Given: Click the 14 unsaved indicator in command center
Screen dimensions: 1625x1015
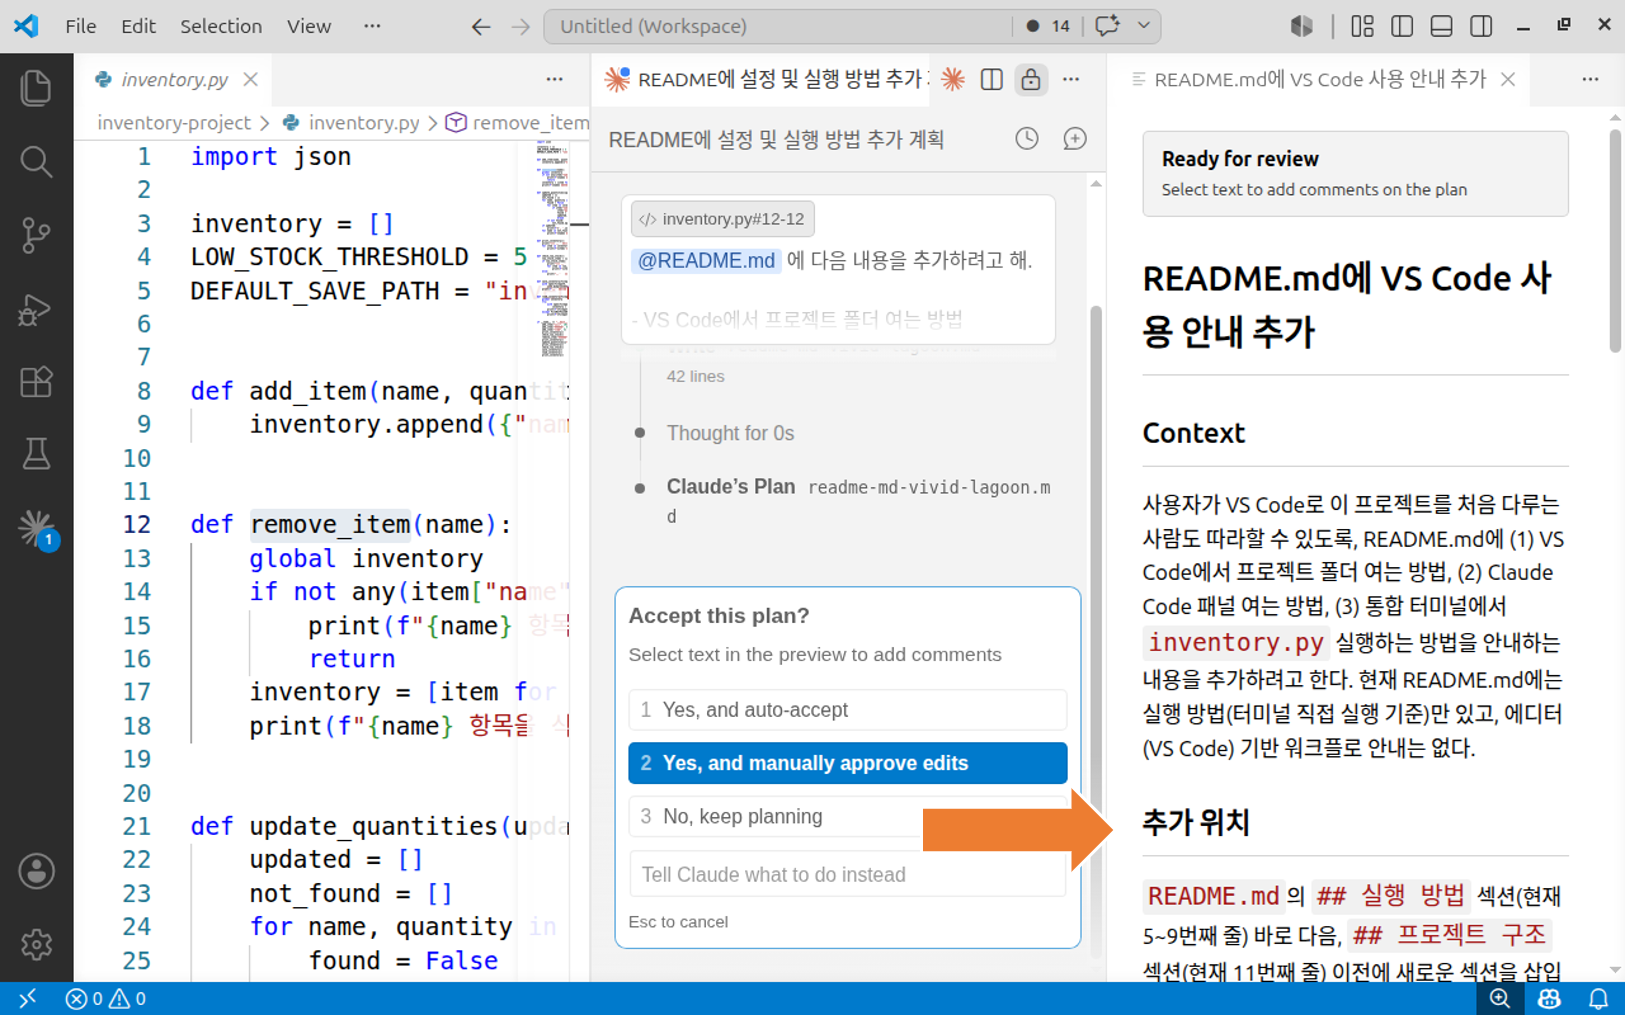Looking at the screenshot, I should pyautogui.click(x=1049, y=26).
